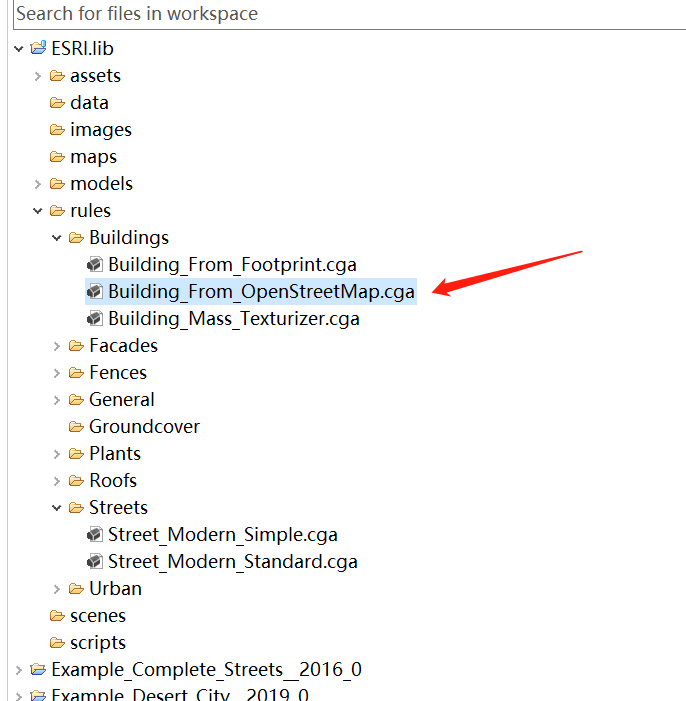Select Building_From_OpenStreetMap.cga file name
686x701 pixels.
(261, 291)
